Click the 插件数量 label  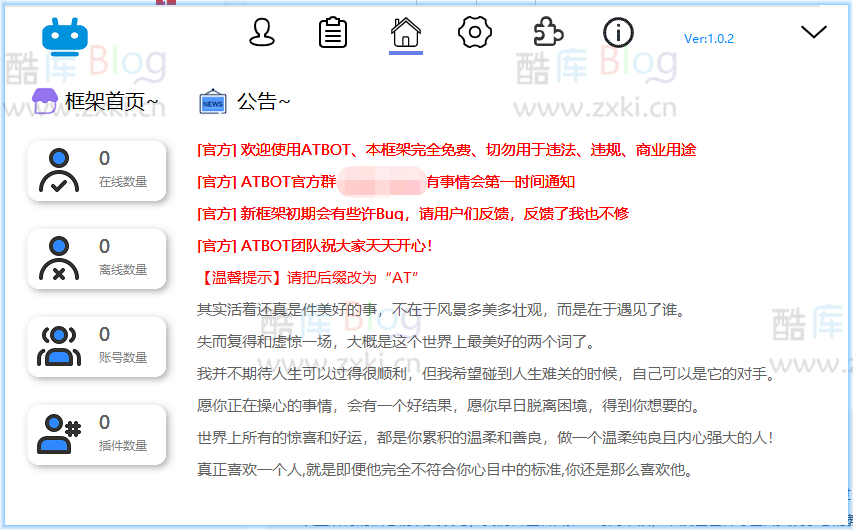tap(123, 446)
